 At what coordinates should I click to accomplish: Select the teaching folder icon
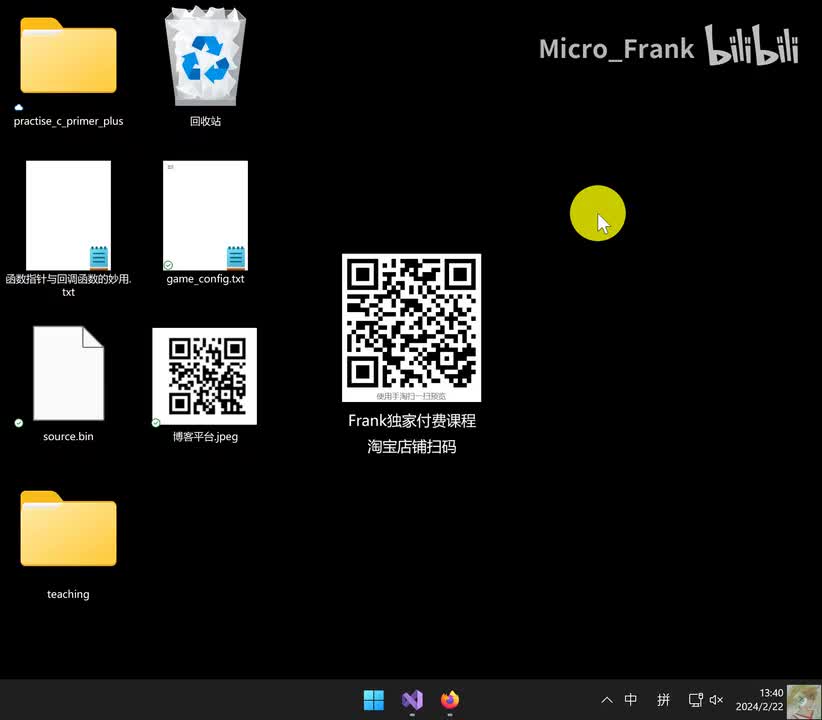pos(68,529)
